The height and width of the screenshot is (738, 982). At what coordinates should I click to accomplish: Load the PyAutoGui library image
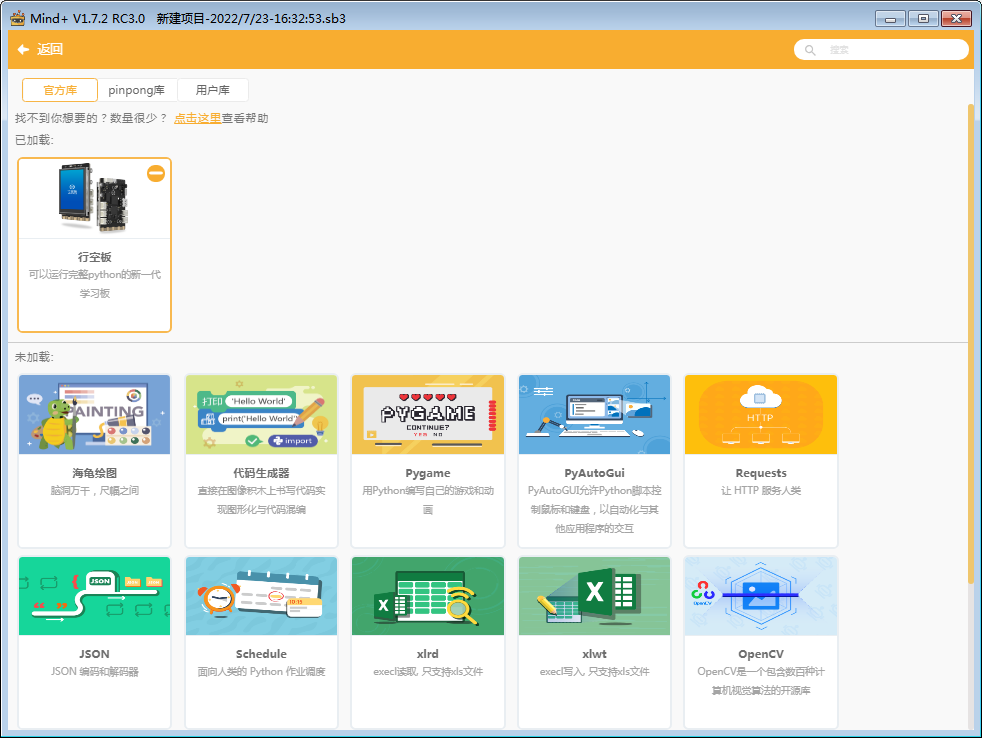594,415
